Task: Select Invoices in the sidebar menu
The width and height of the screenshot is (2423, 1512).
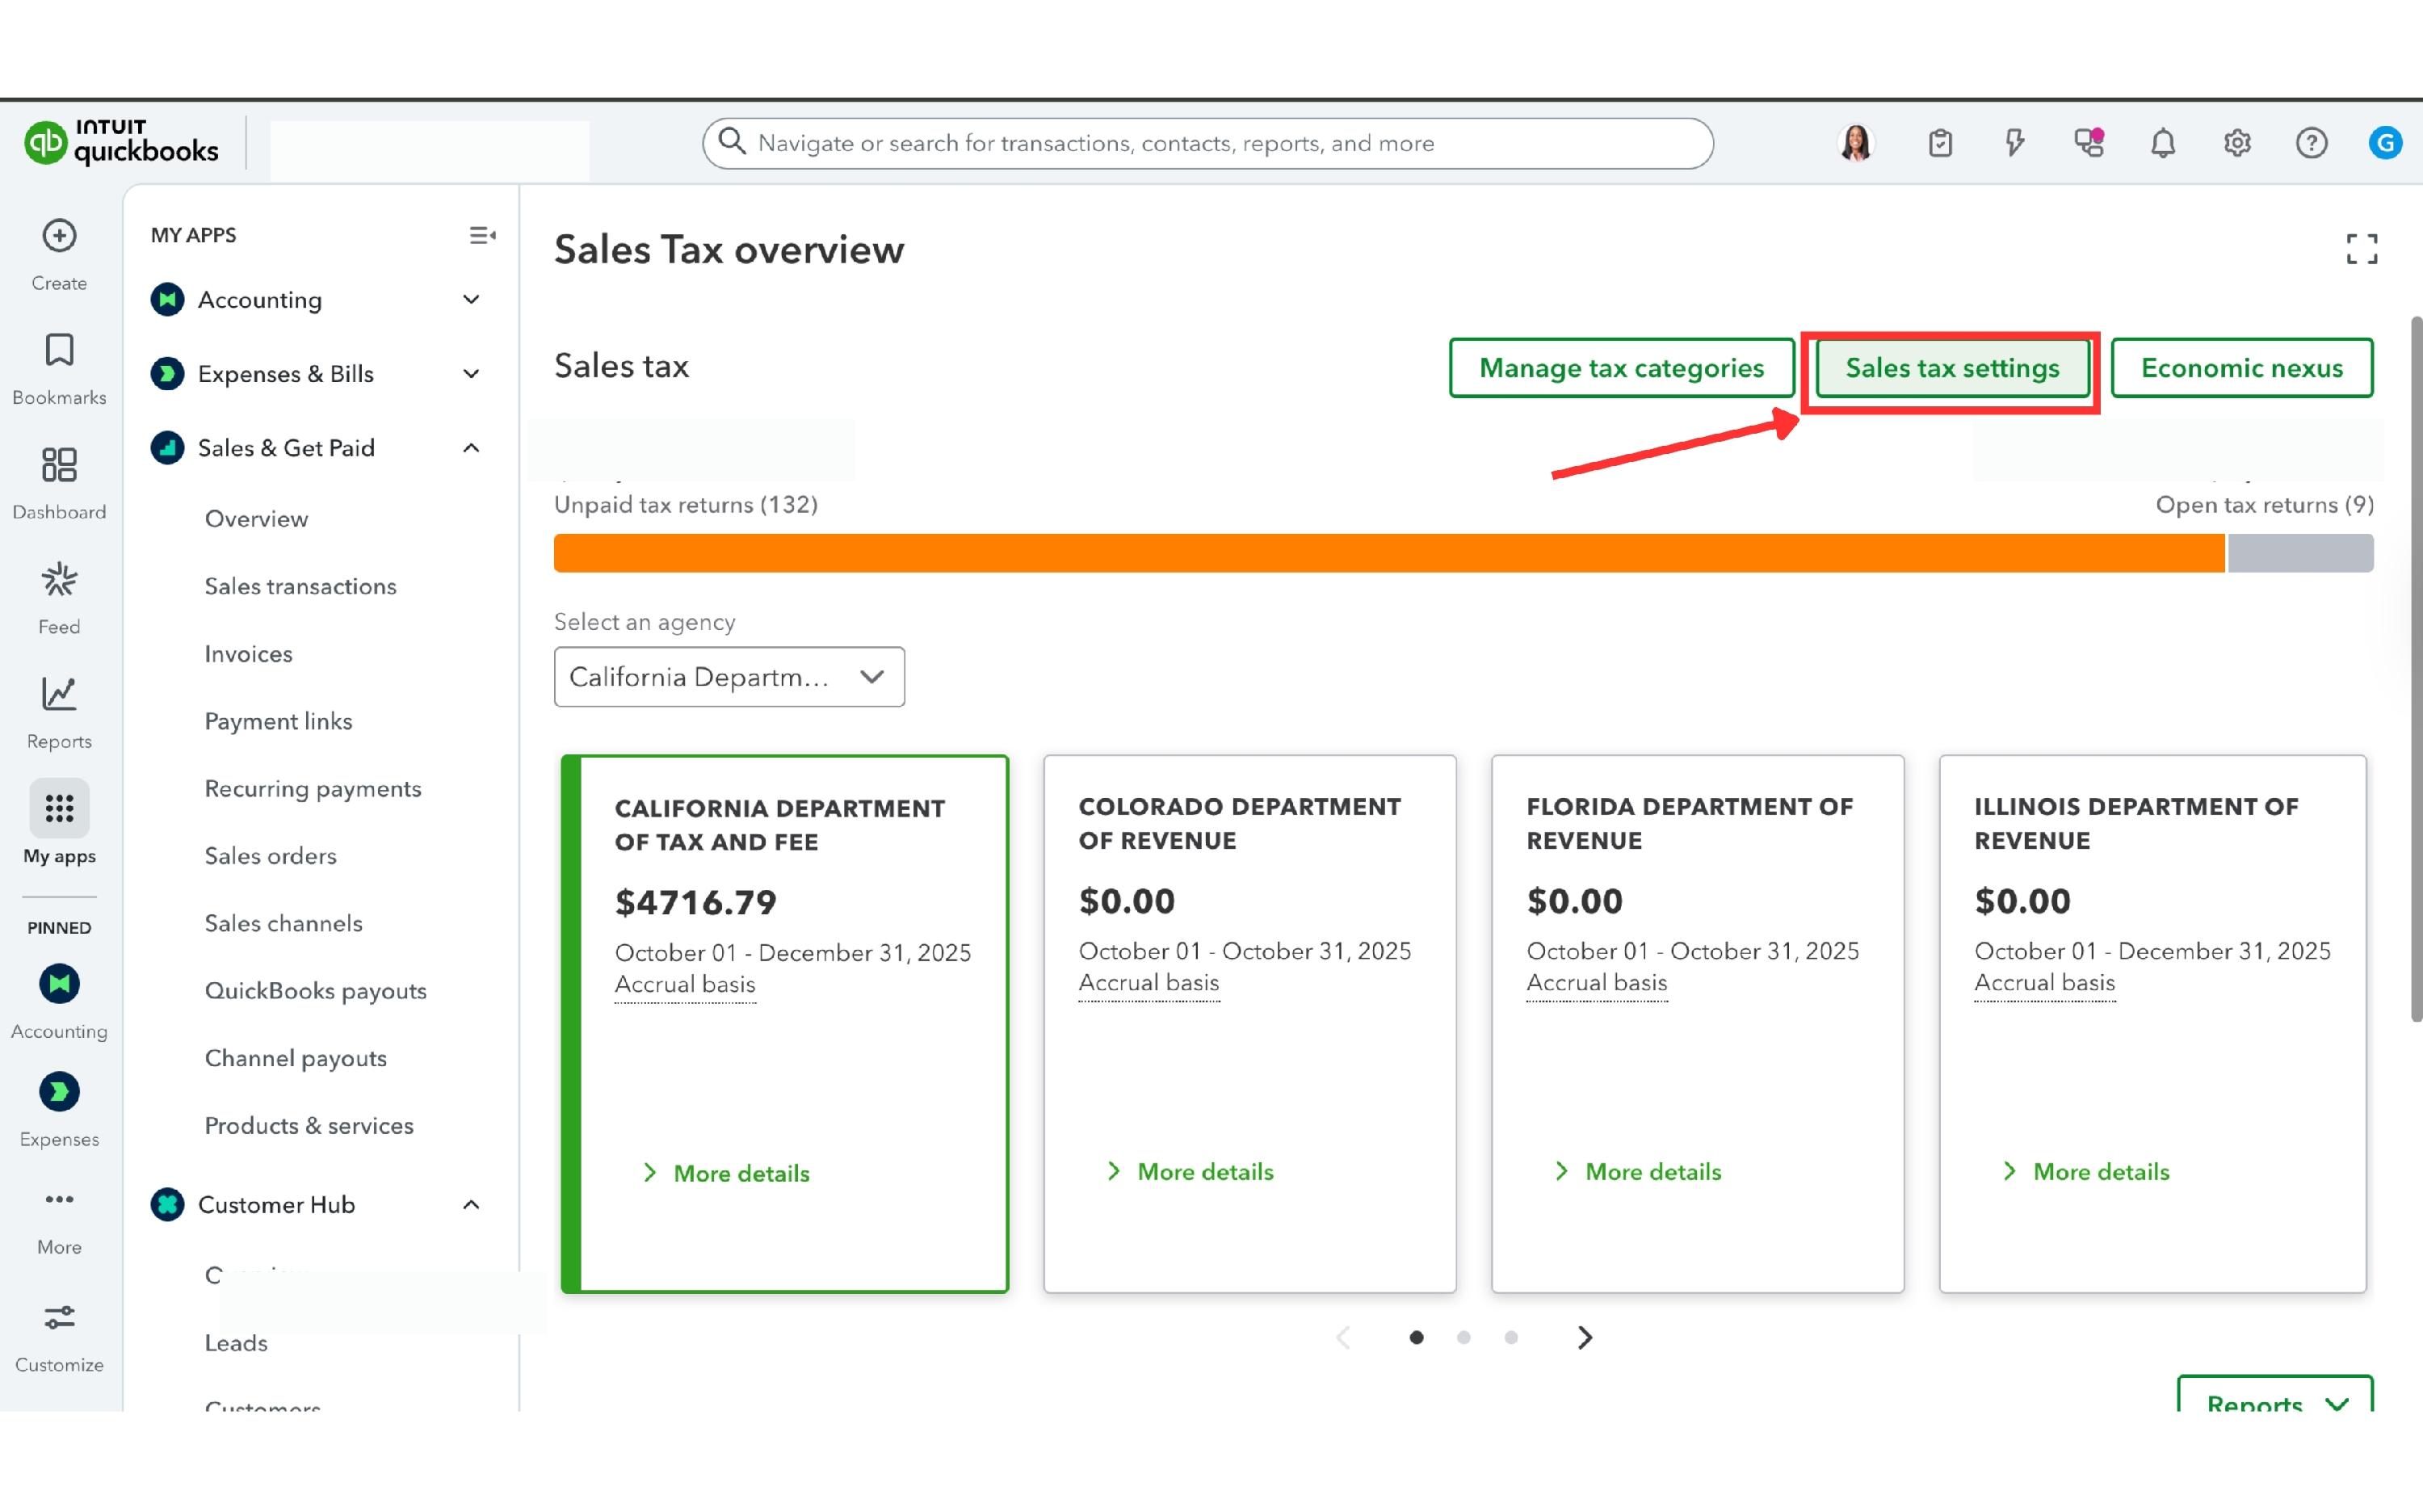Action: (x=248, y=654)
